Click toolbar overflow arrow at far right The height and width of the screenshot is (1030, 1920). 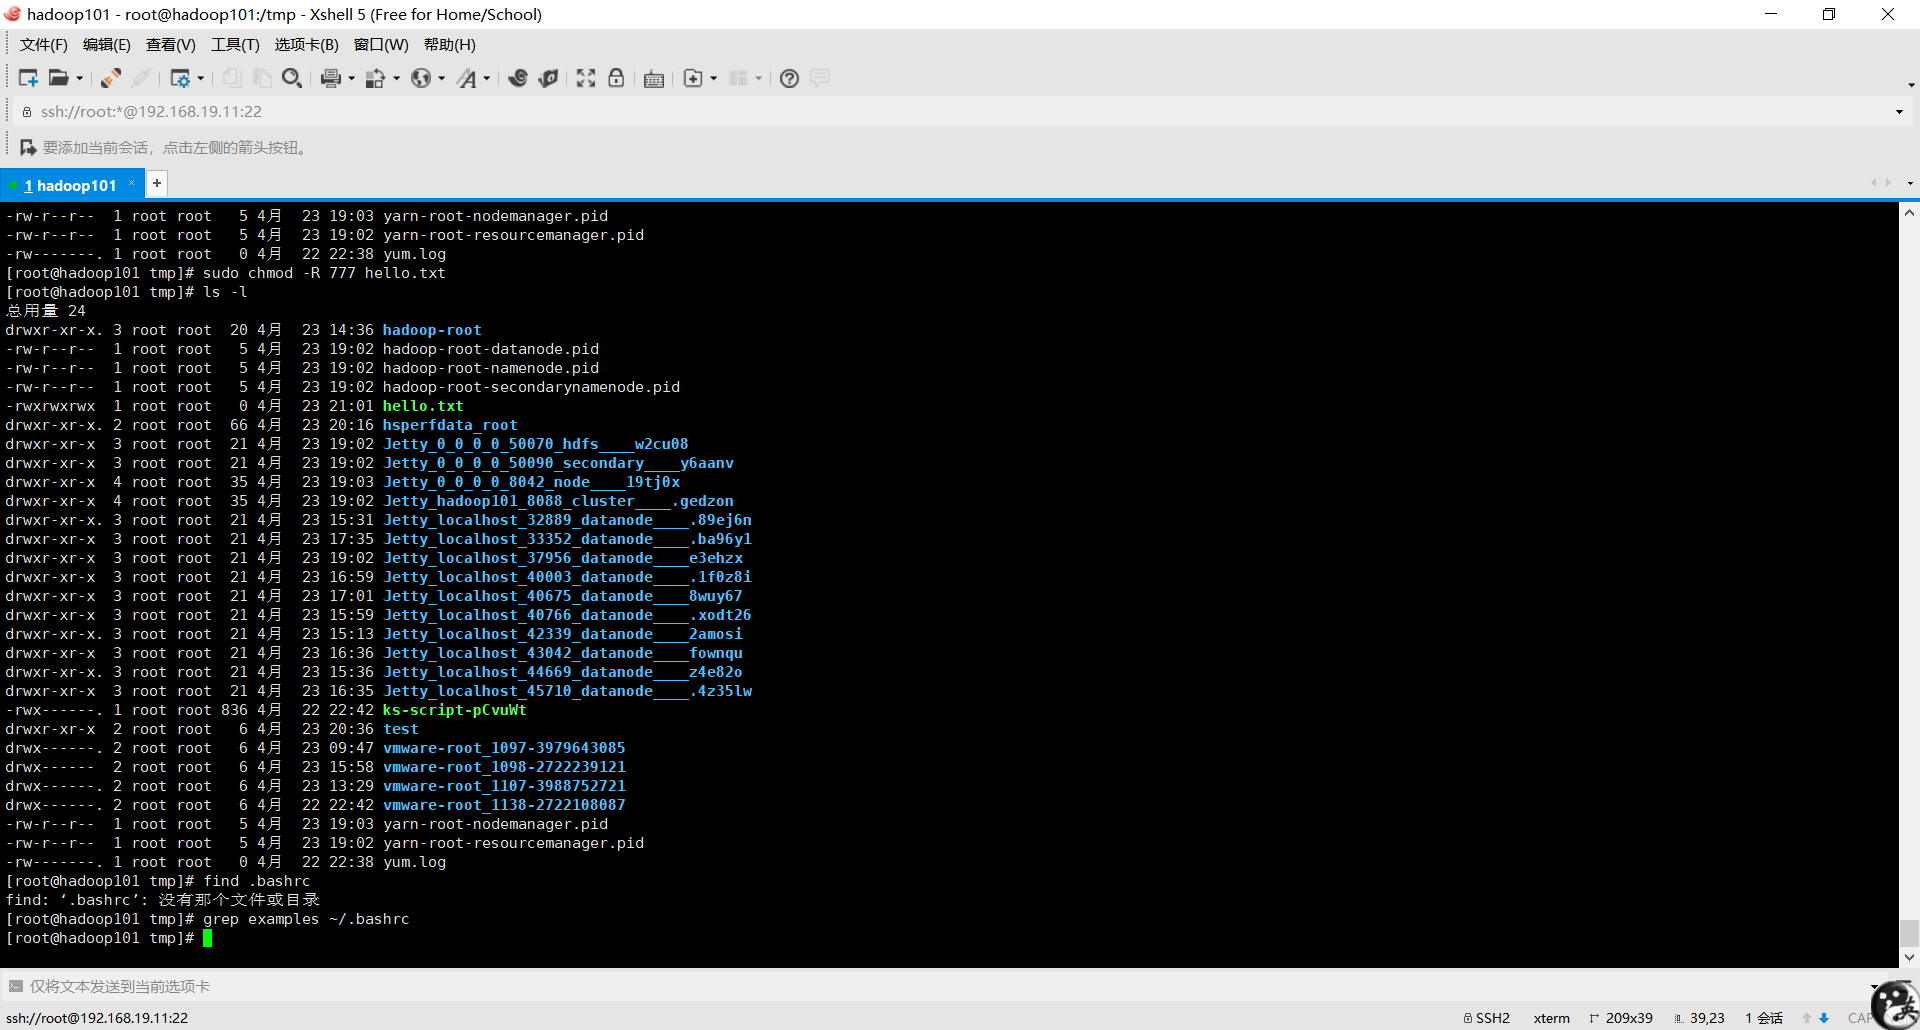coord(1911,85)
